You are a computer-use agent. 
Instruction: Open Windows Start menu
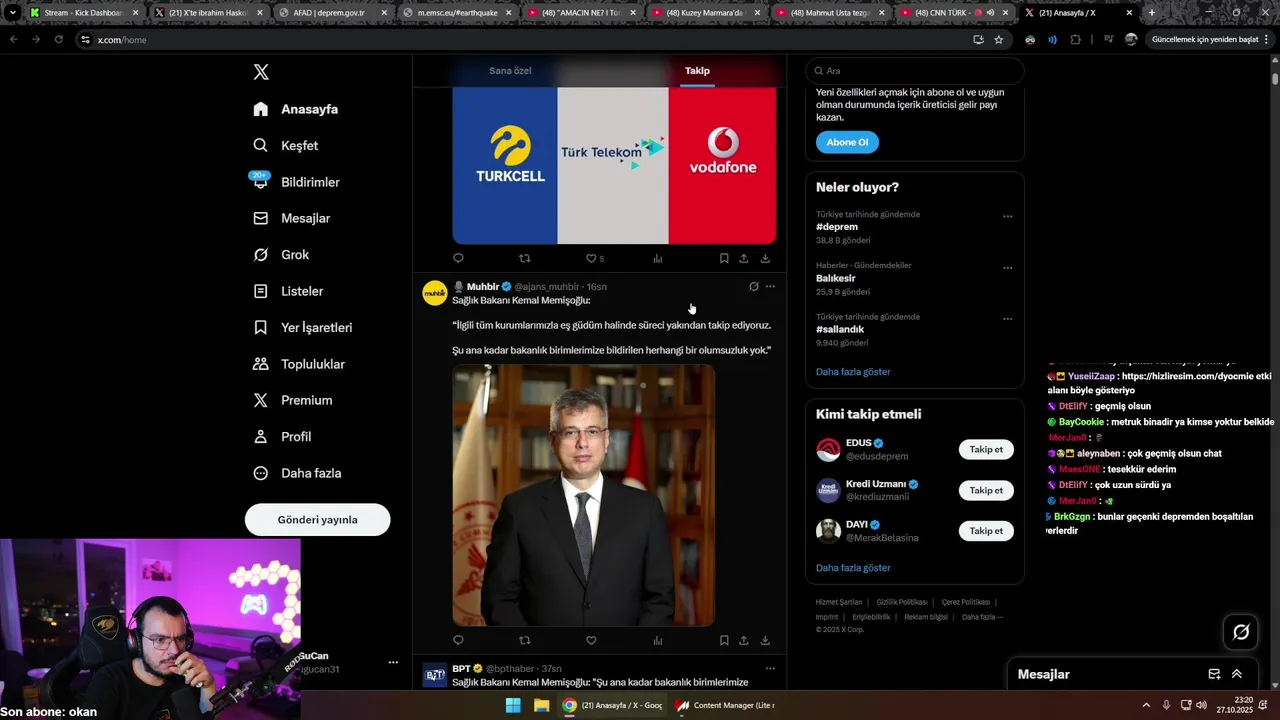(513, 705)
